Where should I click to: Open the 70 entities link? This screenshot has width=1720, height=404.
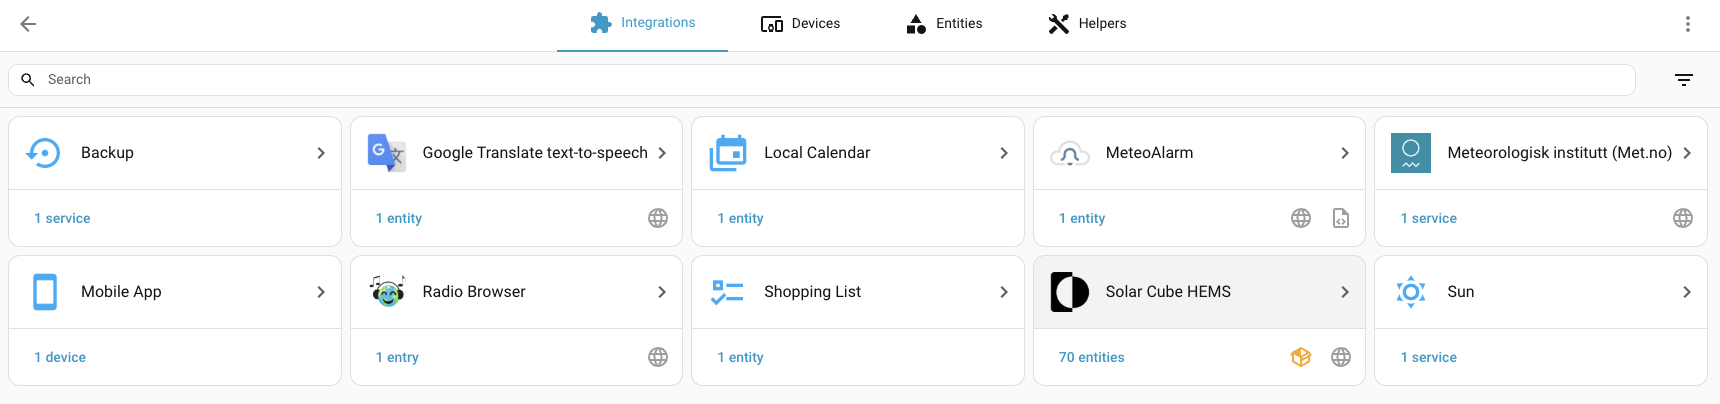coord(1091,357)
